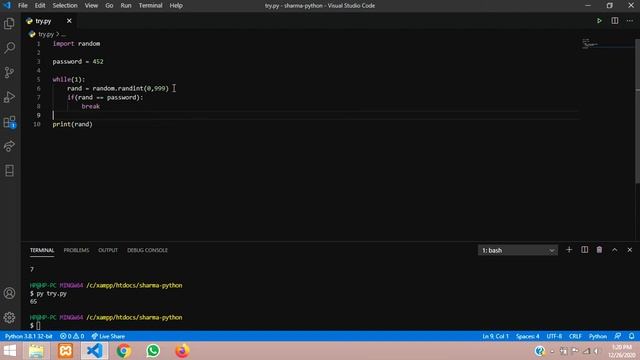Viewport: 640px width, 360px height.
Task: Click try.py in the breadcrumb
Action: pos(46,34)
